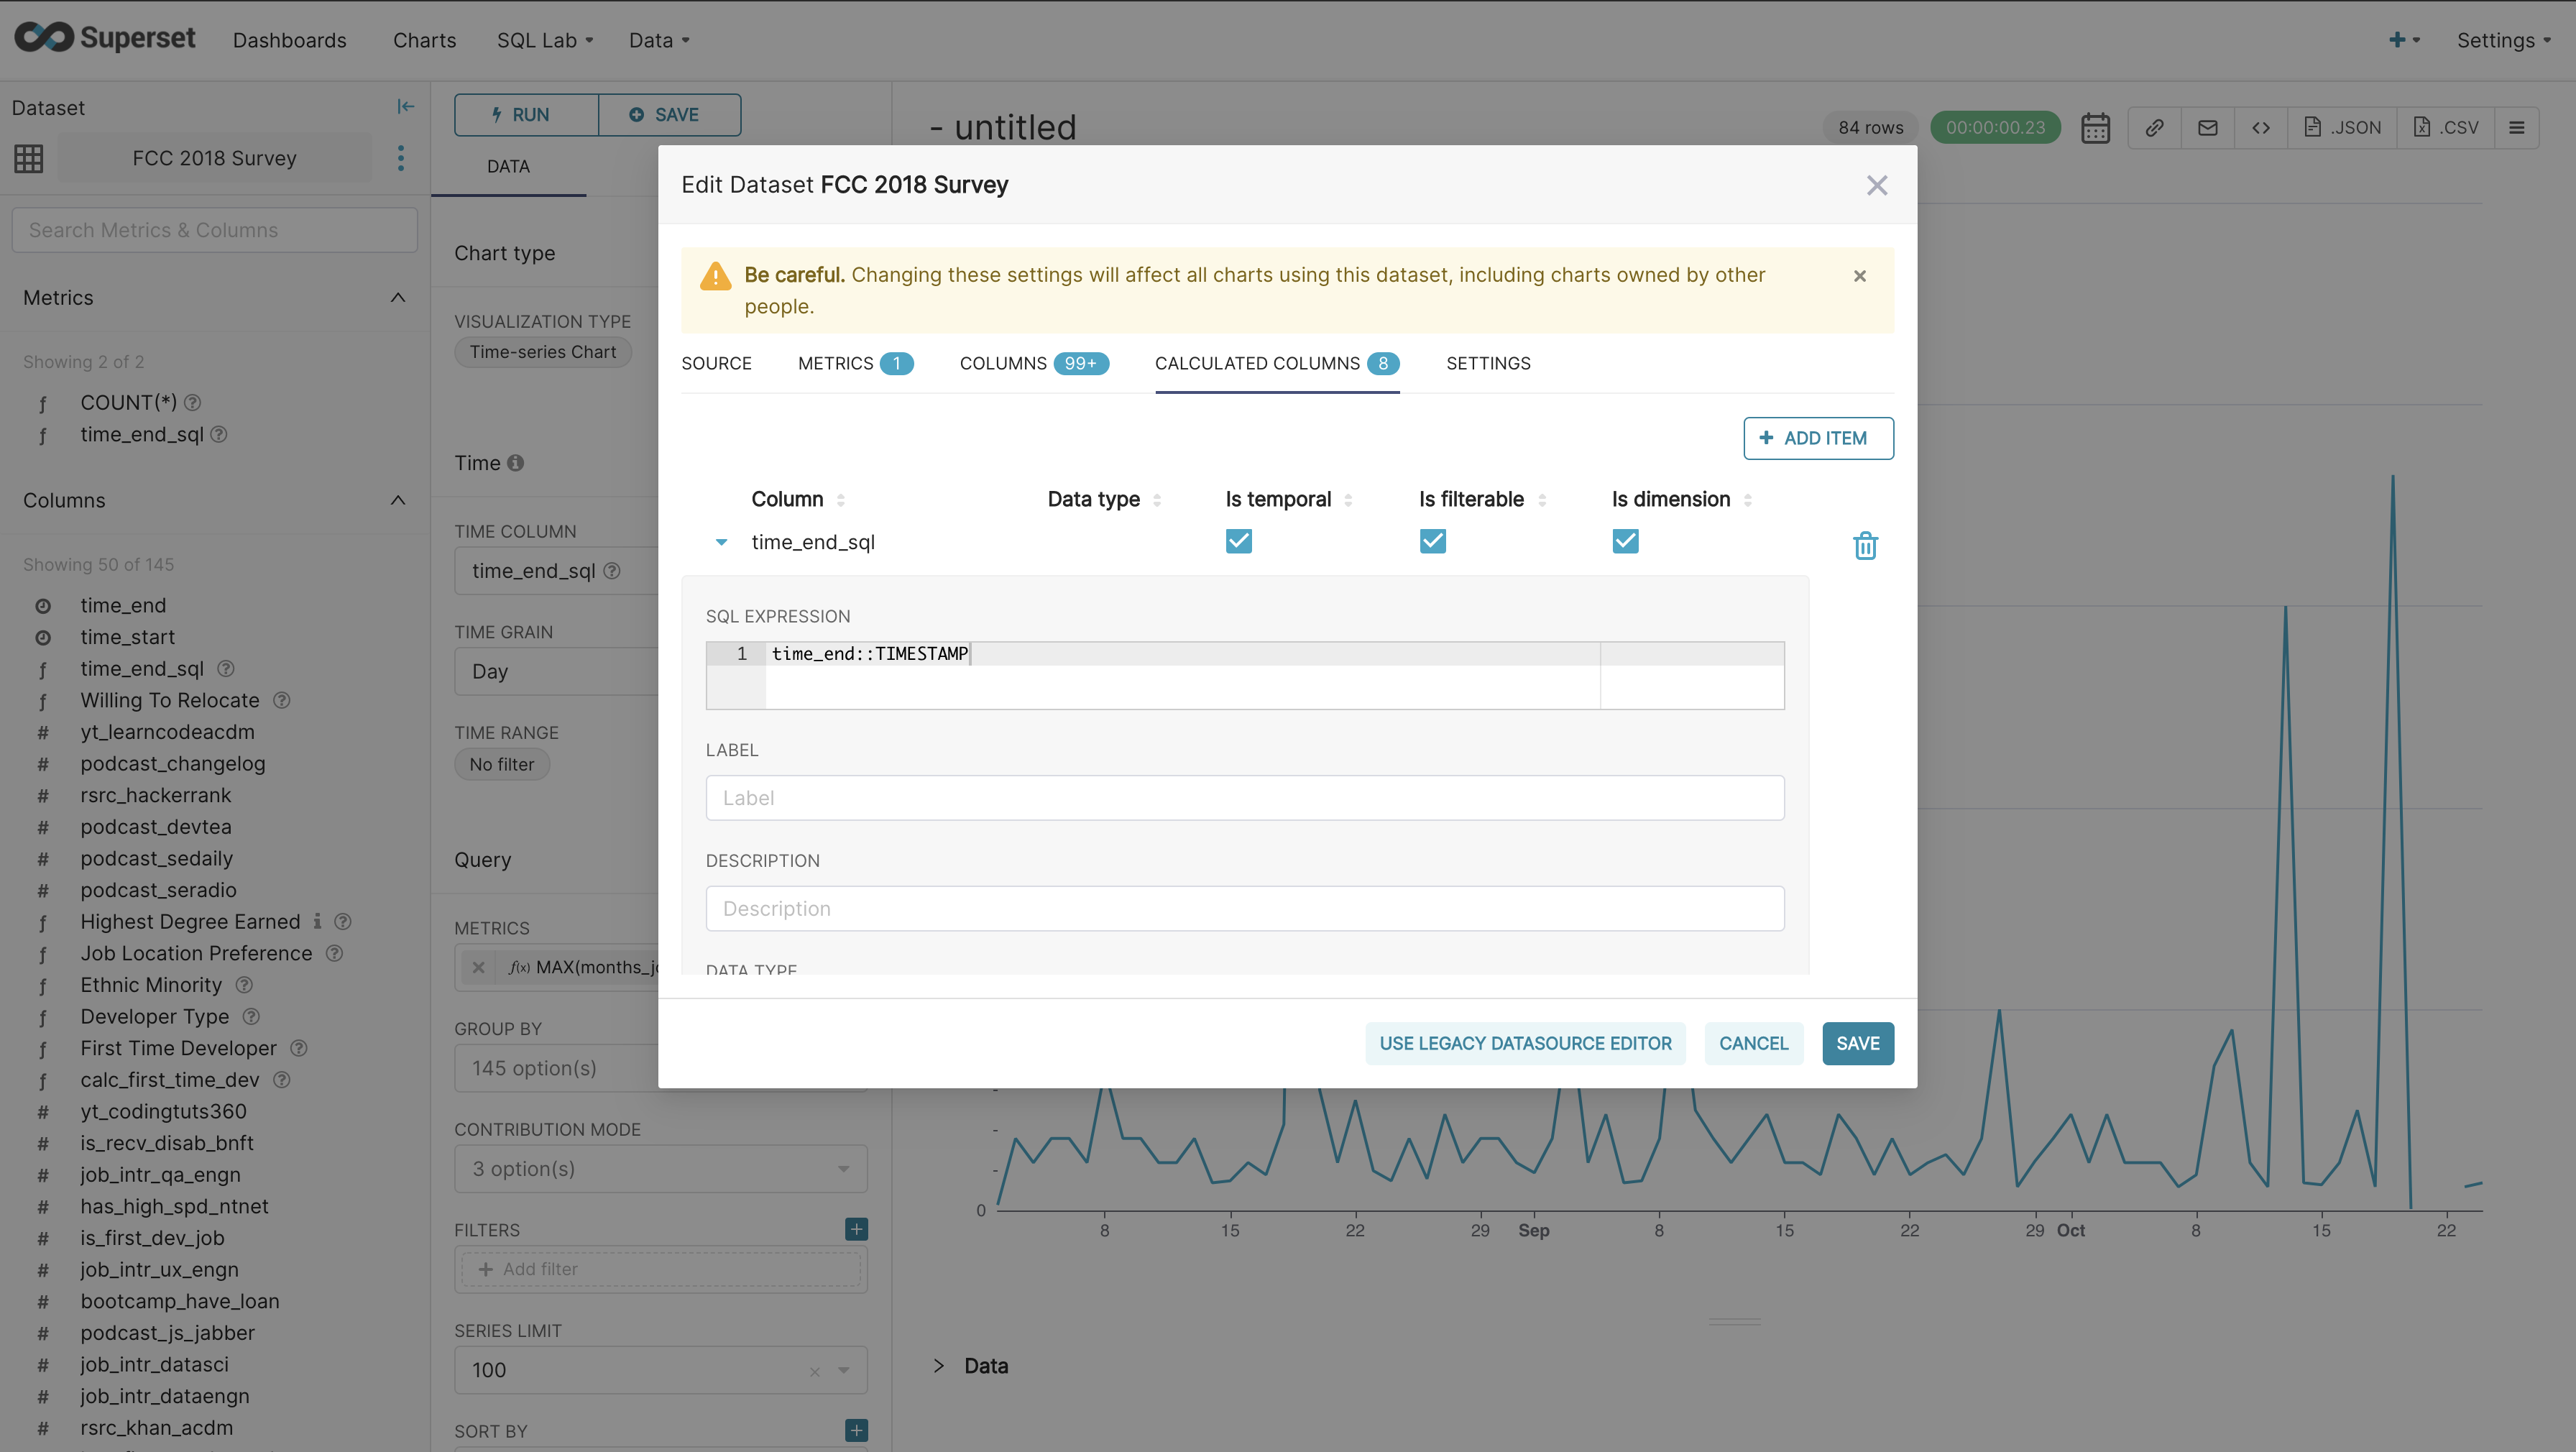Open the Contribution Mode dropdown

[x=661, y=1168]
